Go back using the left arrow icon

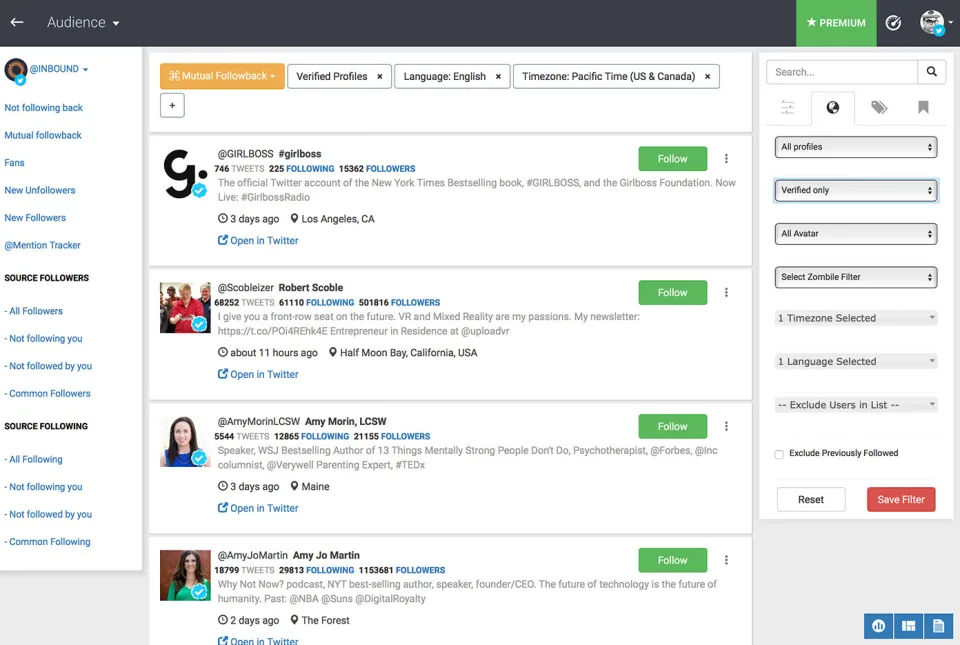pyautogui.click(x=17, y=22)
